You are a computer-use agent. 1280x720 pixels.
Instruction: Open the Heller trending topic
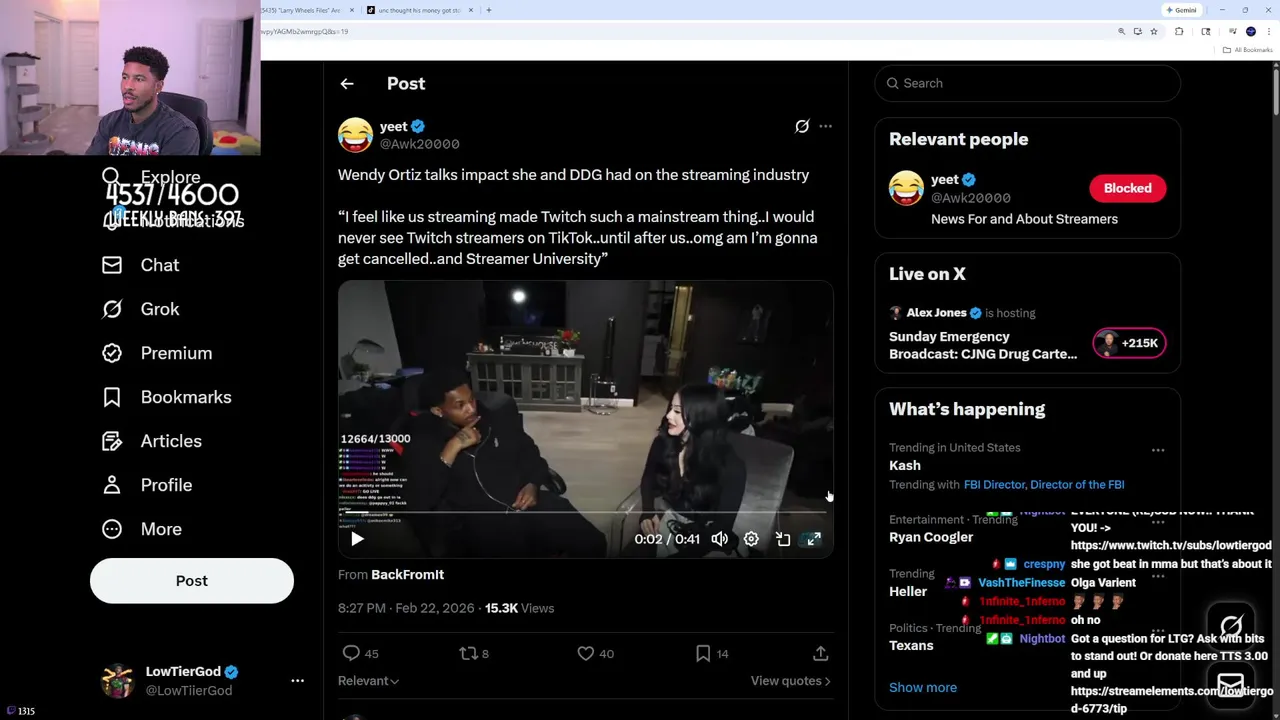pos(908,591)
